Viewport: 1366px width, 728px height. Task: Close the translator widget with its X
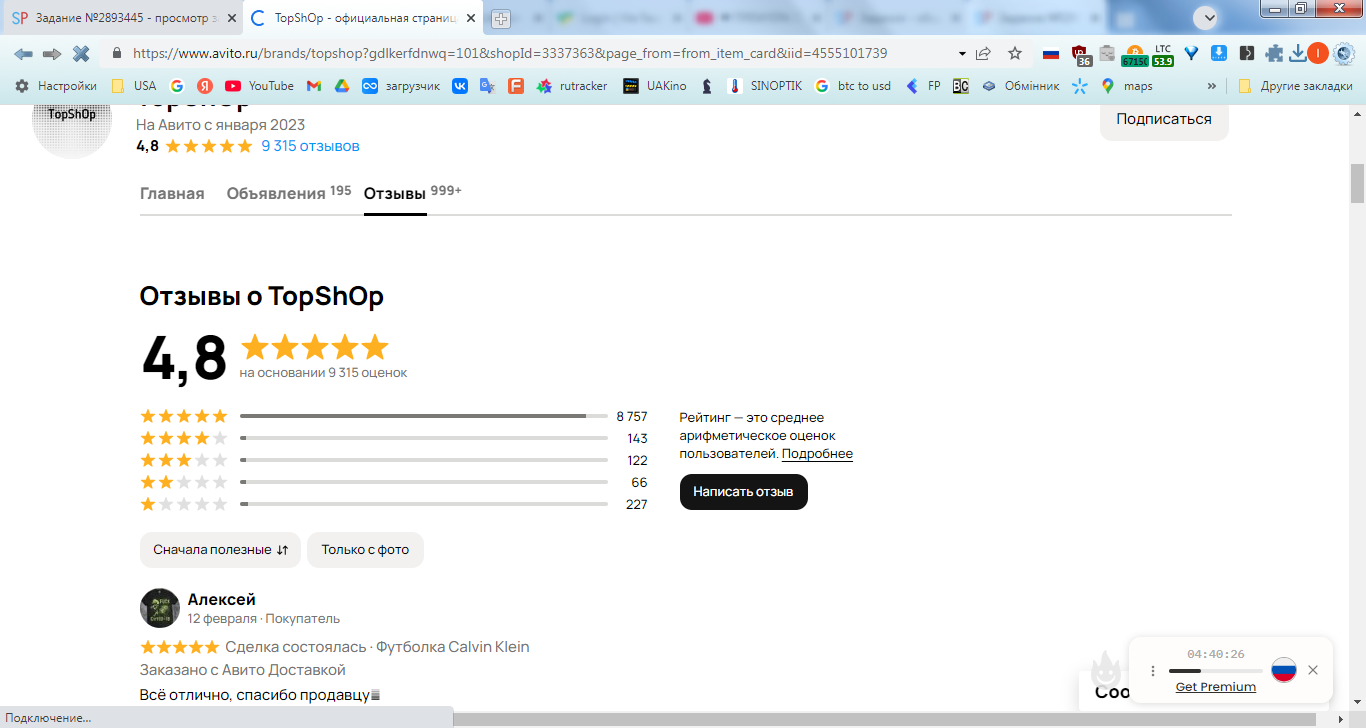(x=1313, y=670)
